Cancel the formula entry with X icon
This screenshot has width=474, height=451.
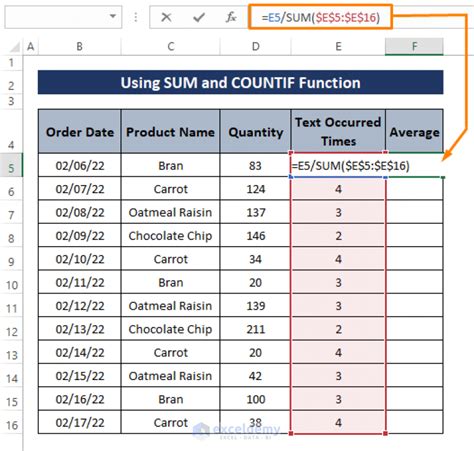point(166,17)
